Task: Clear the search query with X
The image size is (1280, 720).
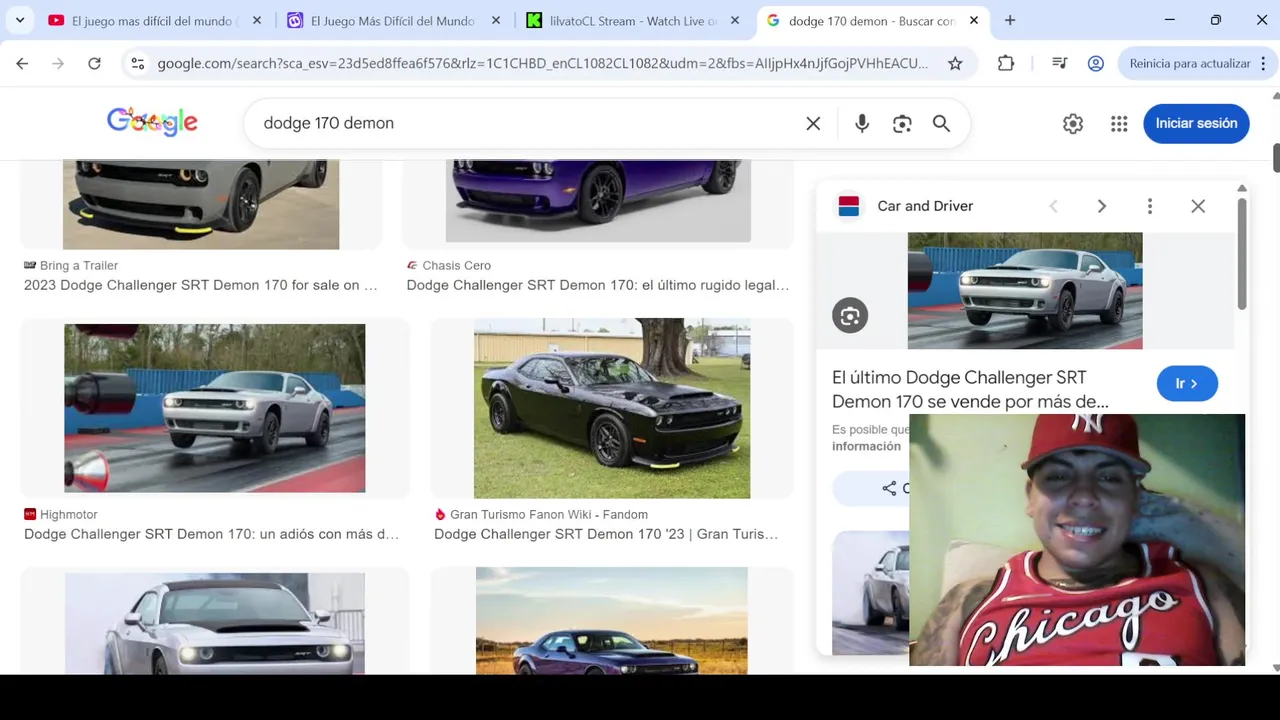Action: [813, 123]
